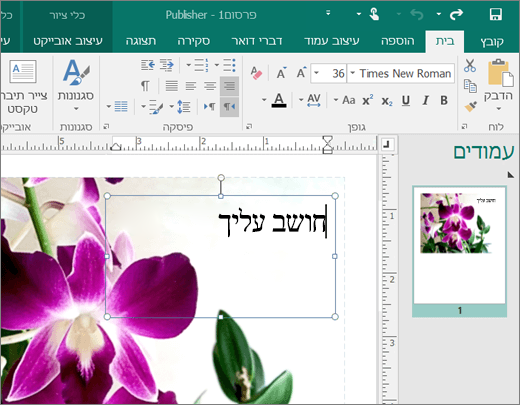Toggle Justify paragraph alignment

171,86
